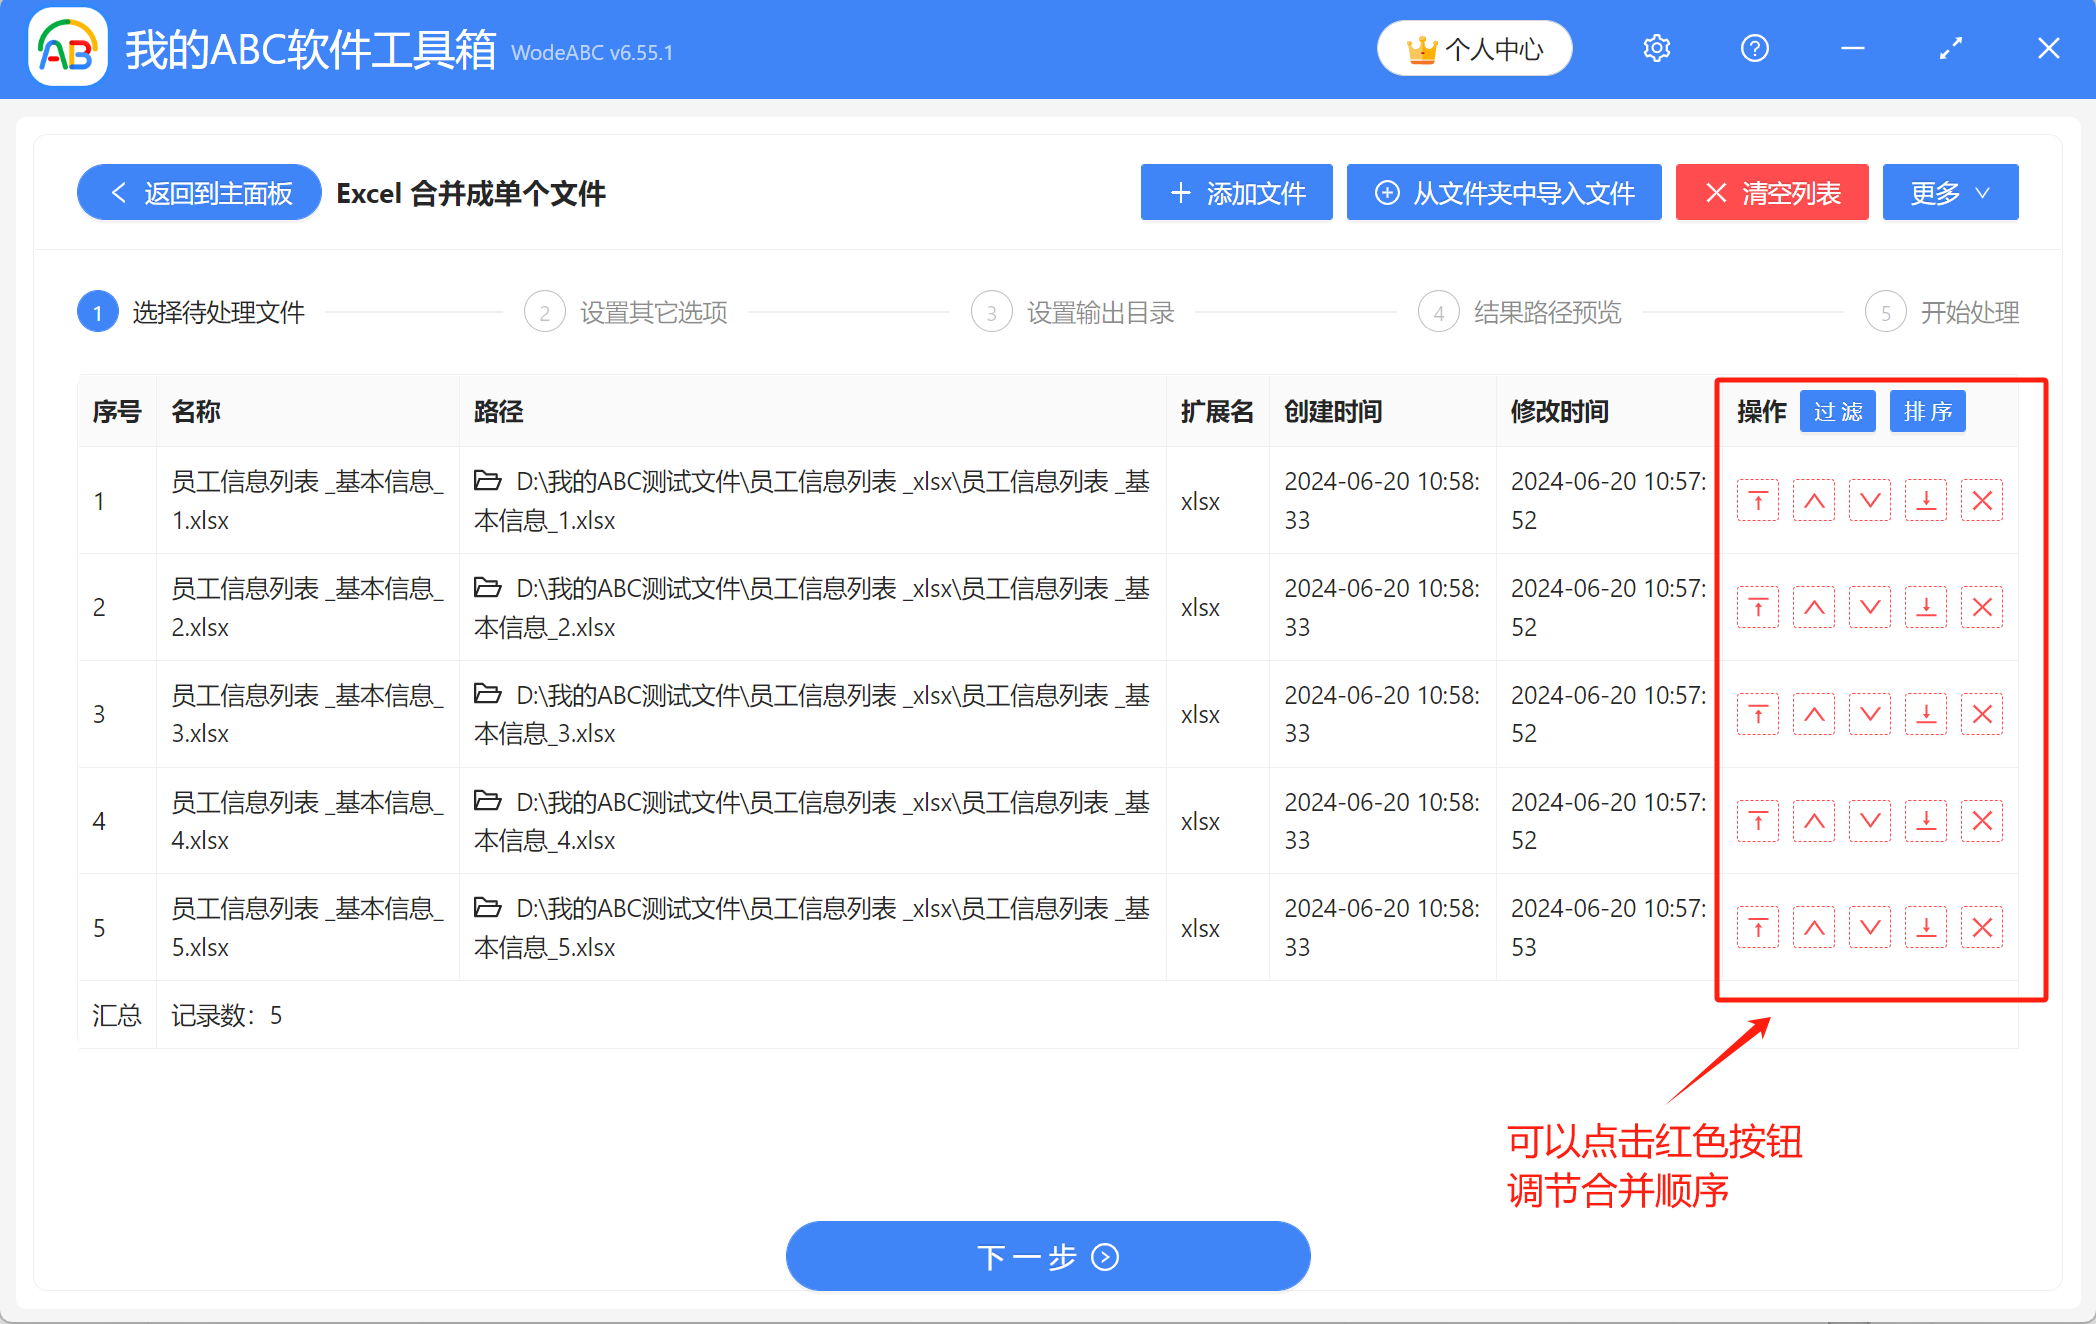The width and height of the screenshot is (2096, 1324).
Task: Move file 1 down one position
Action: [1870, 500]
